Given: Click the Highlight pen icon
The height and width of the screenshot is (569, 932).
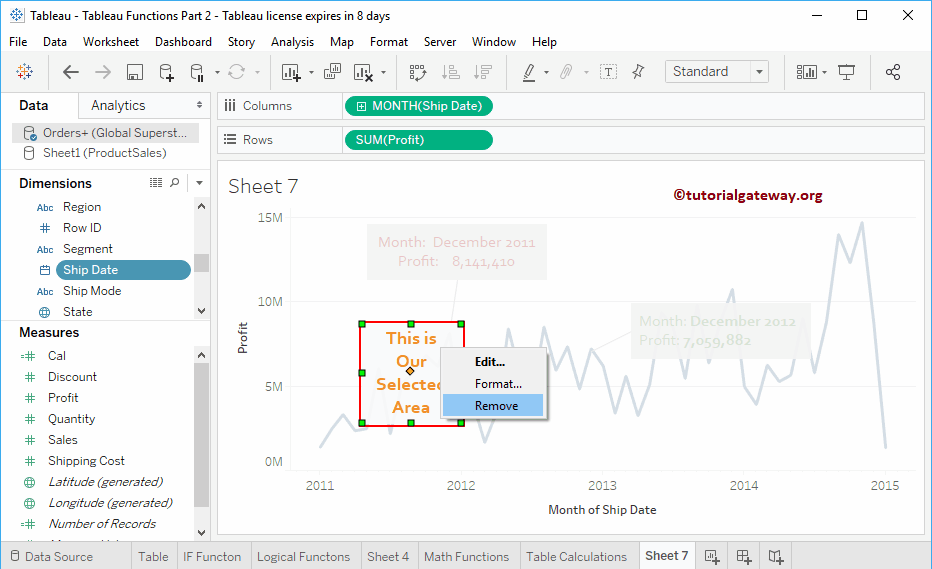Looking at the screenshot, I should 528,72.
